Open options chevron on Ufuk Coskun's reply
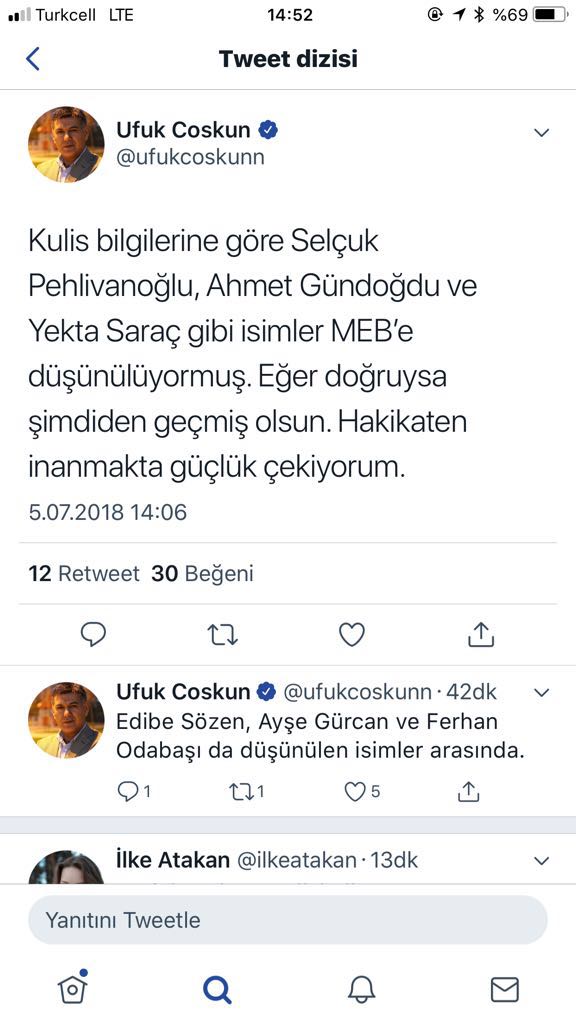 coord(542,691)
